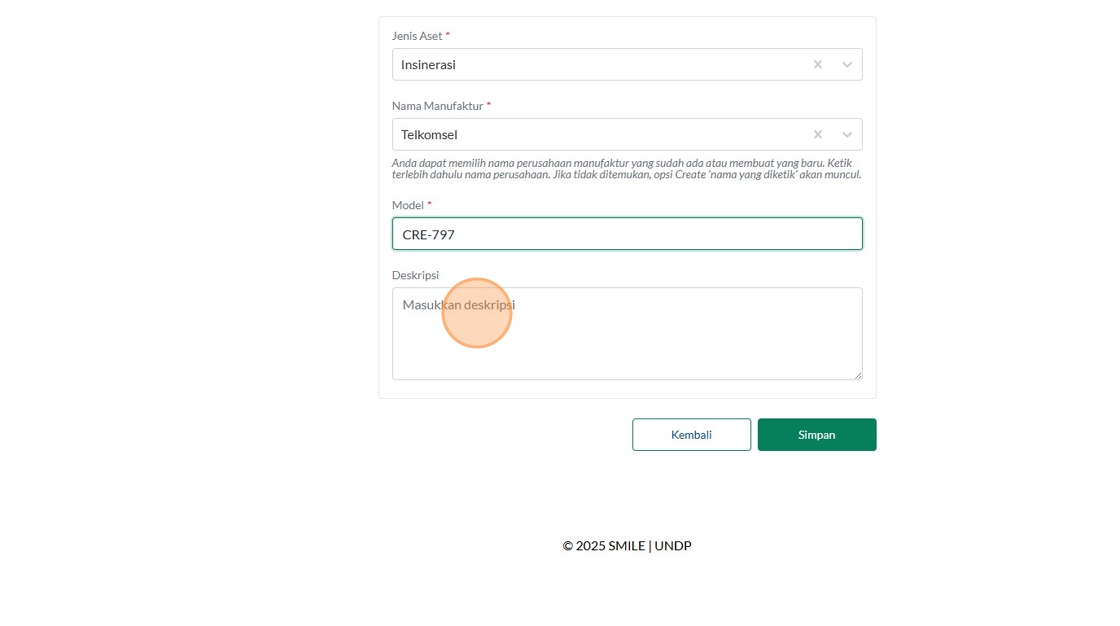Open the Nama Manufaktur dropdown arrow
The image size is (1120, 626).
pos(847,134)
